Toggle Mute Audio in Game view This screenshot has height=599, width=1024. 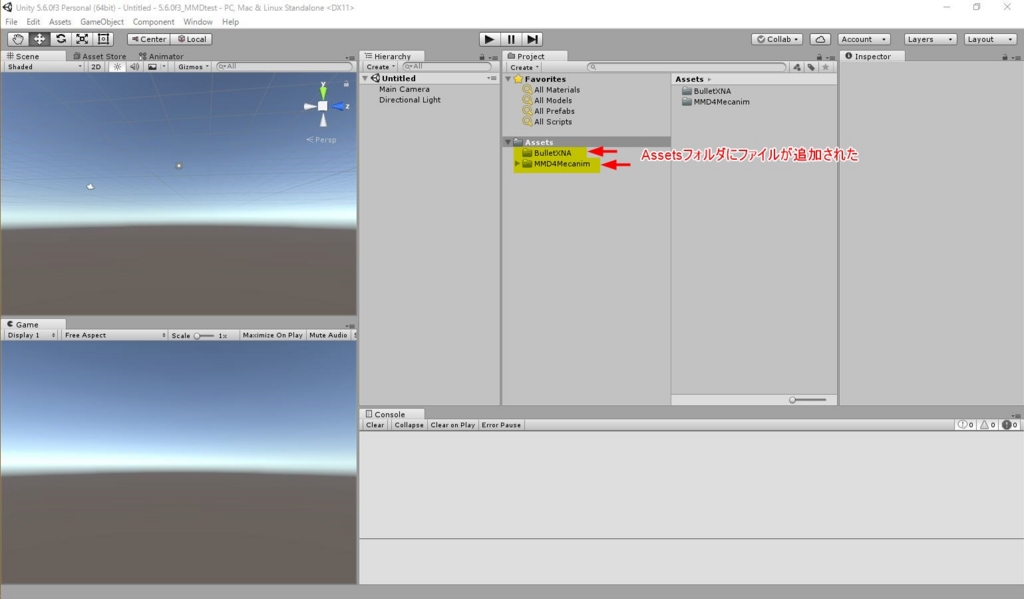point(328,335)
